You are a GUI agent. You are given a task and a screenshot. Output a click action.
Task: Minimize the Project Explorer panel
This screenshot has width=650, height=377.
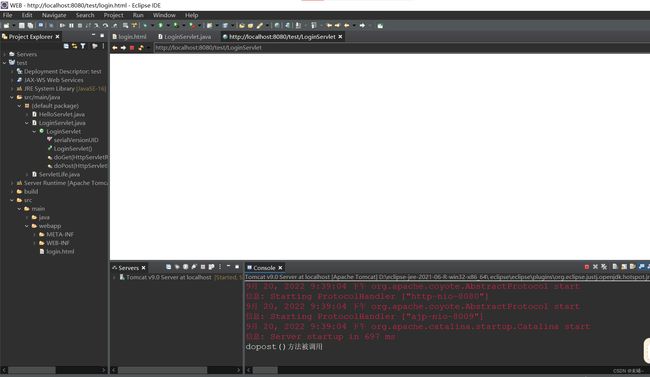click(x=93, y=36)
